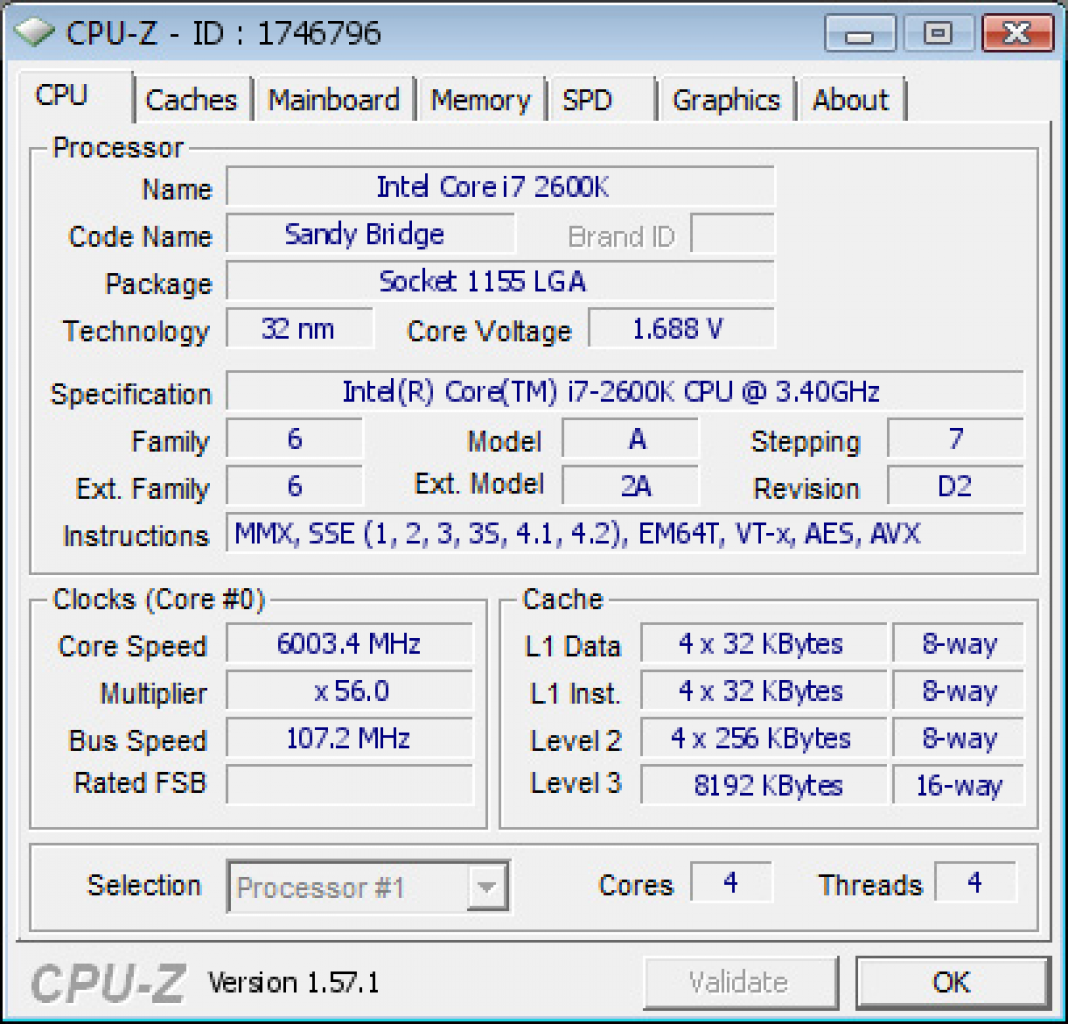Minimize the CPU-Z window
This screenshot has width=1068, height=1024.
tap(860, 33)
